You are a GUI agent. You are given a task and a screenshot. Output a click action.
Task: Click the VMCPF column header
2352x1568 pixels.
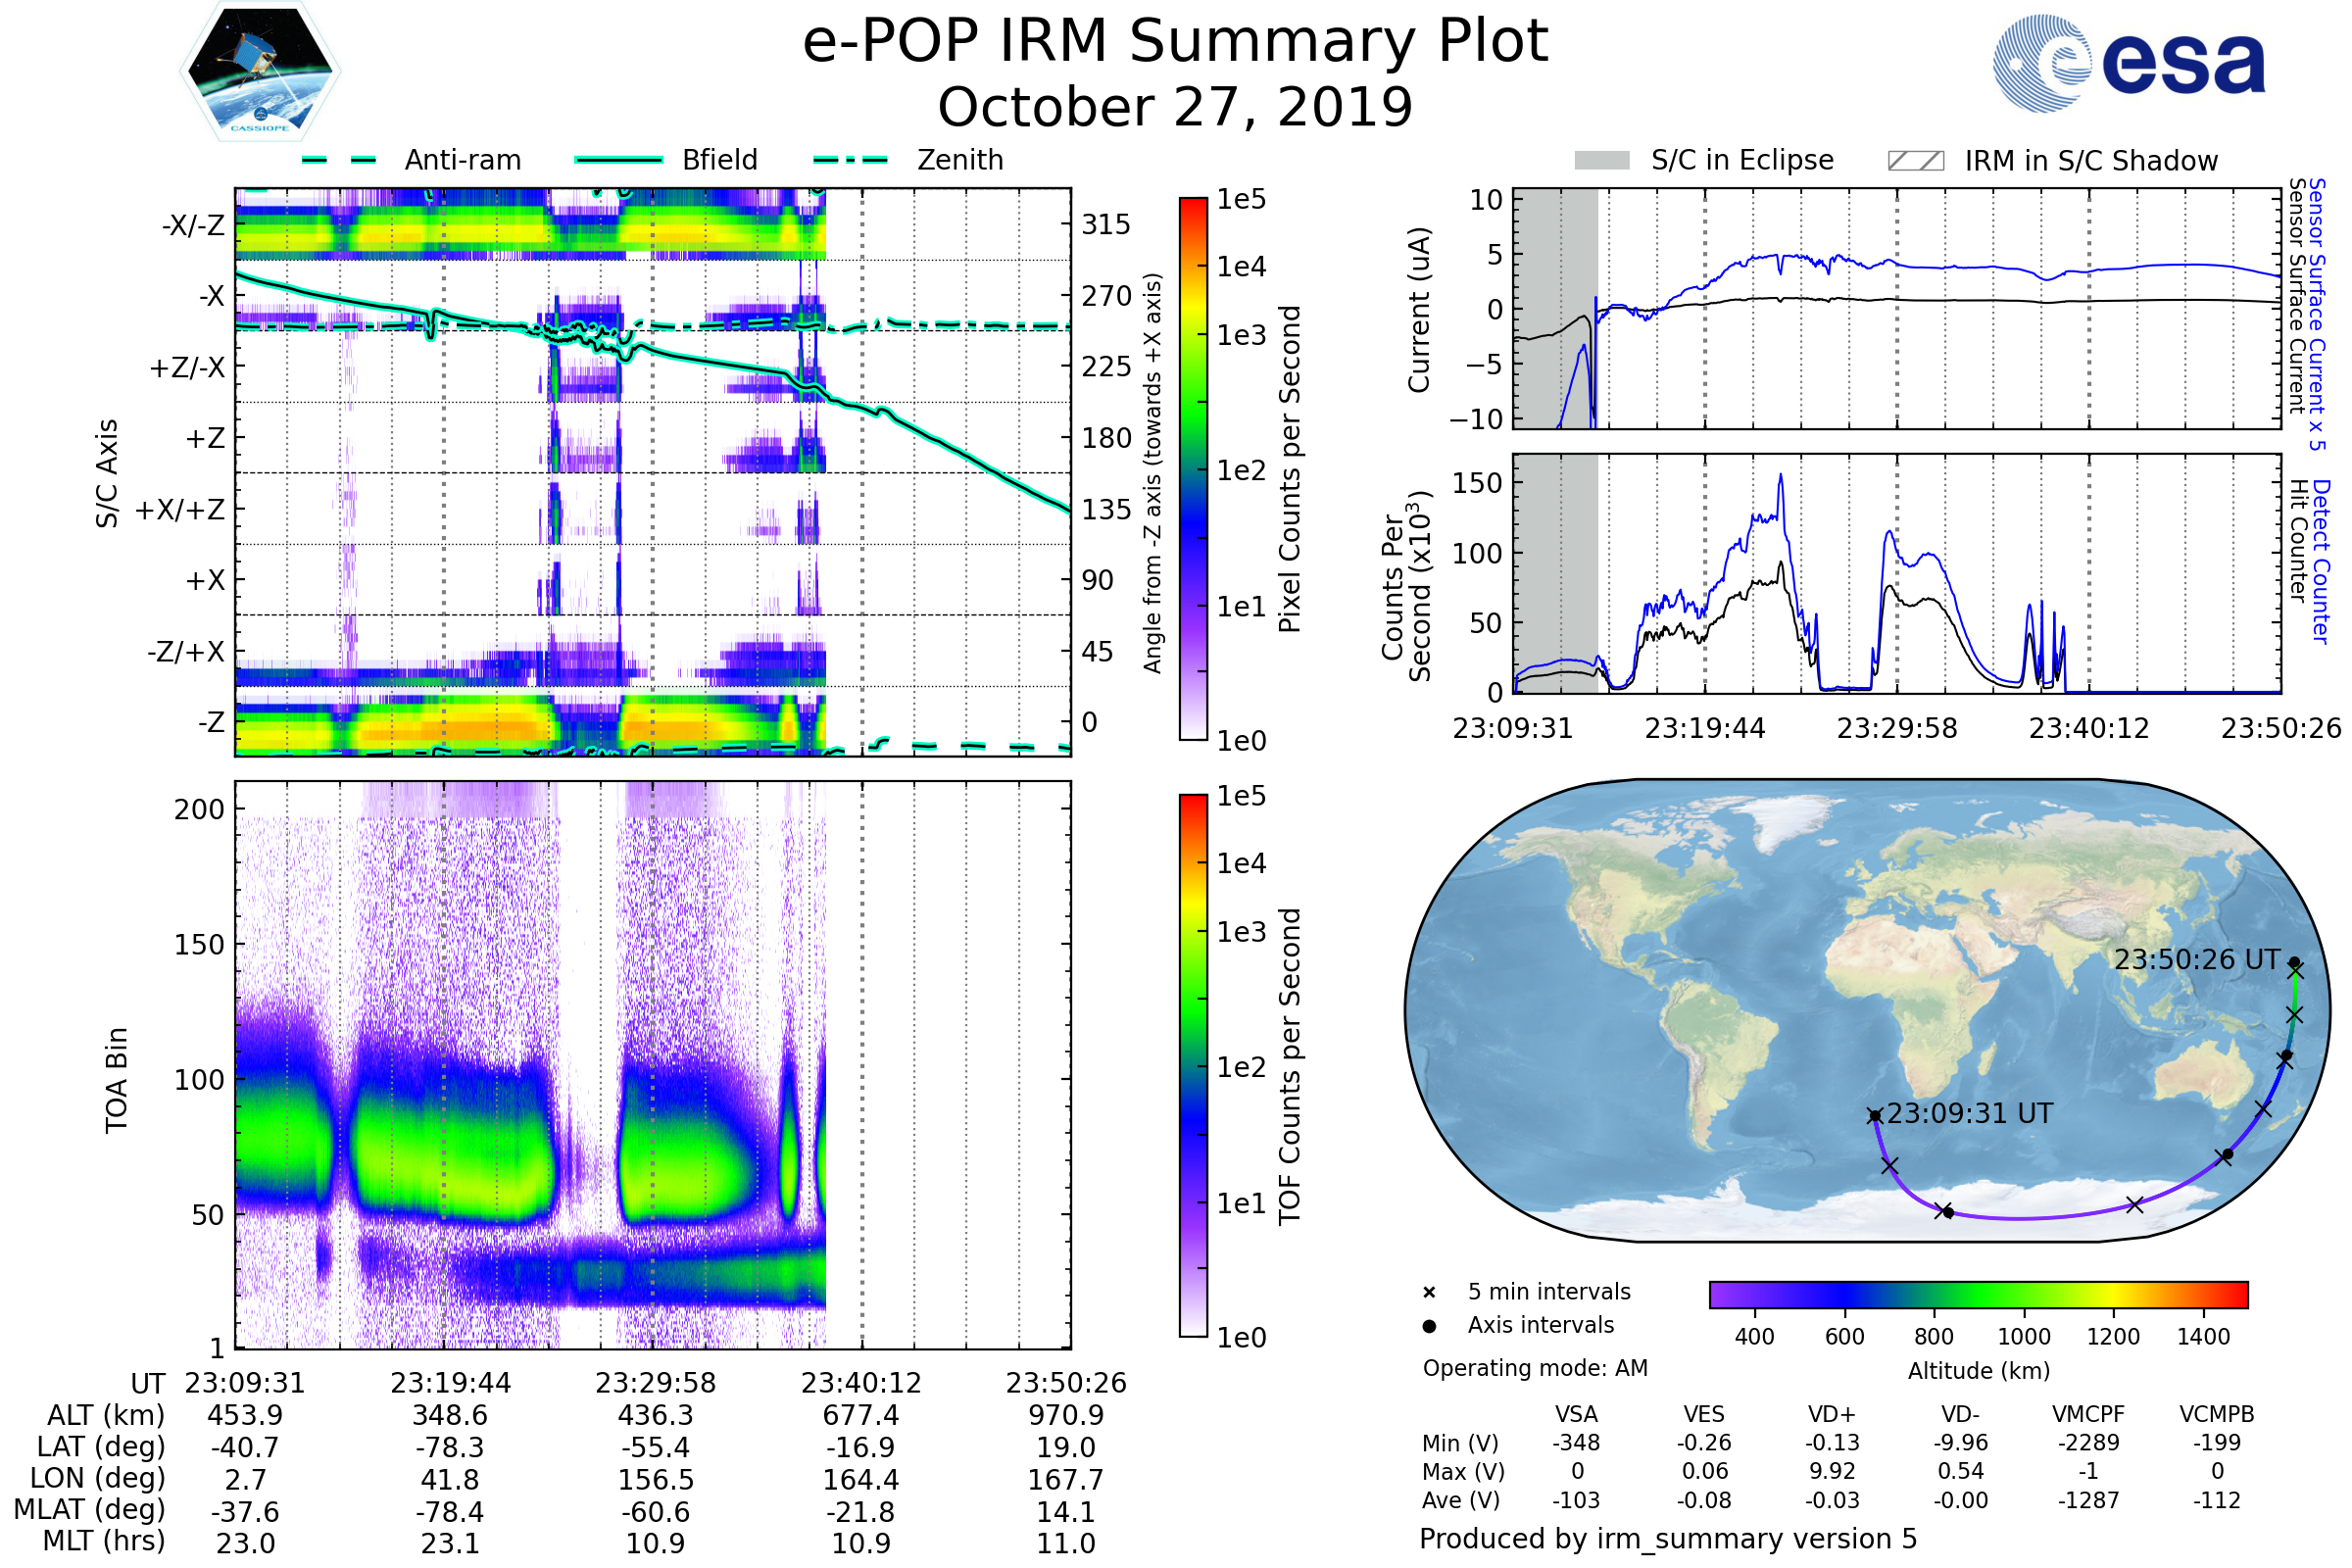click(2088, 1414)
